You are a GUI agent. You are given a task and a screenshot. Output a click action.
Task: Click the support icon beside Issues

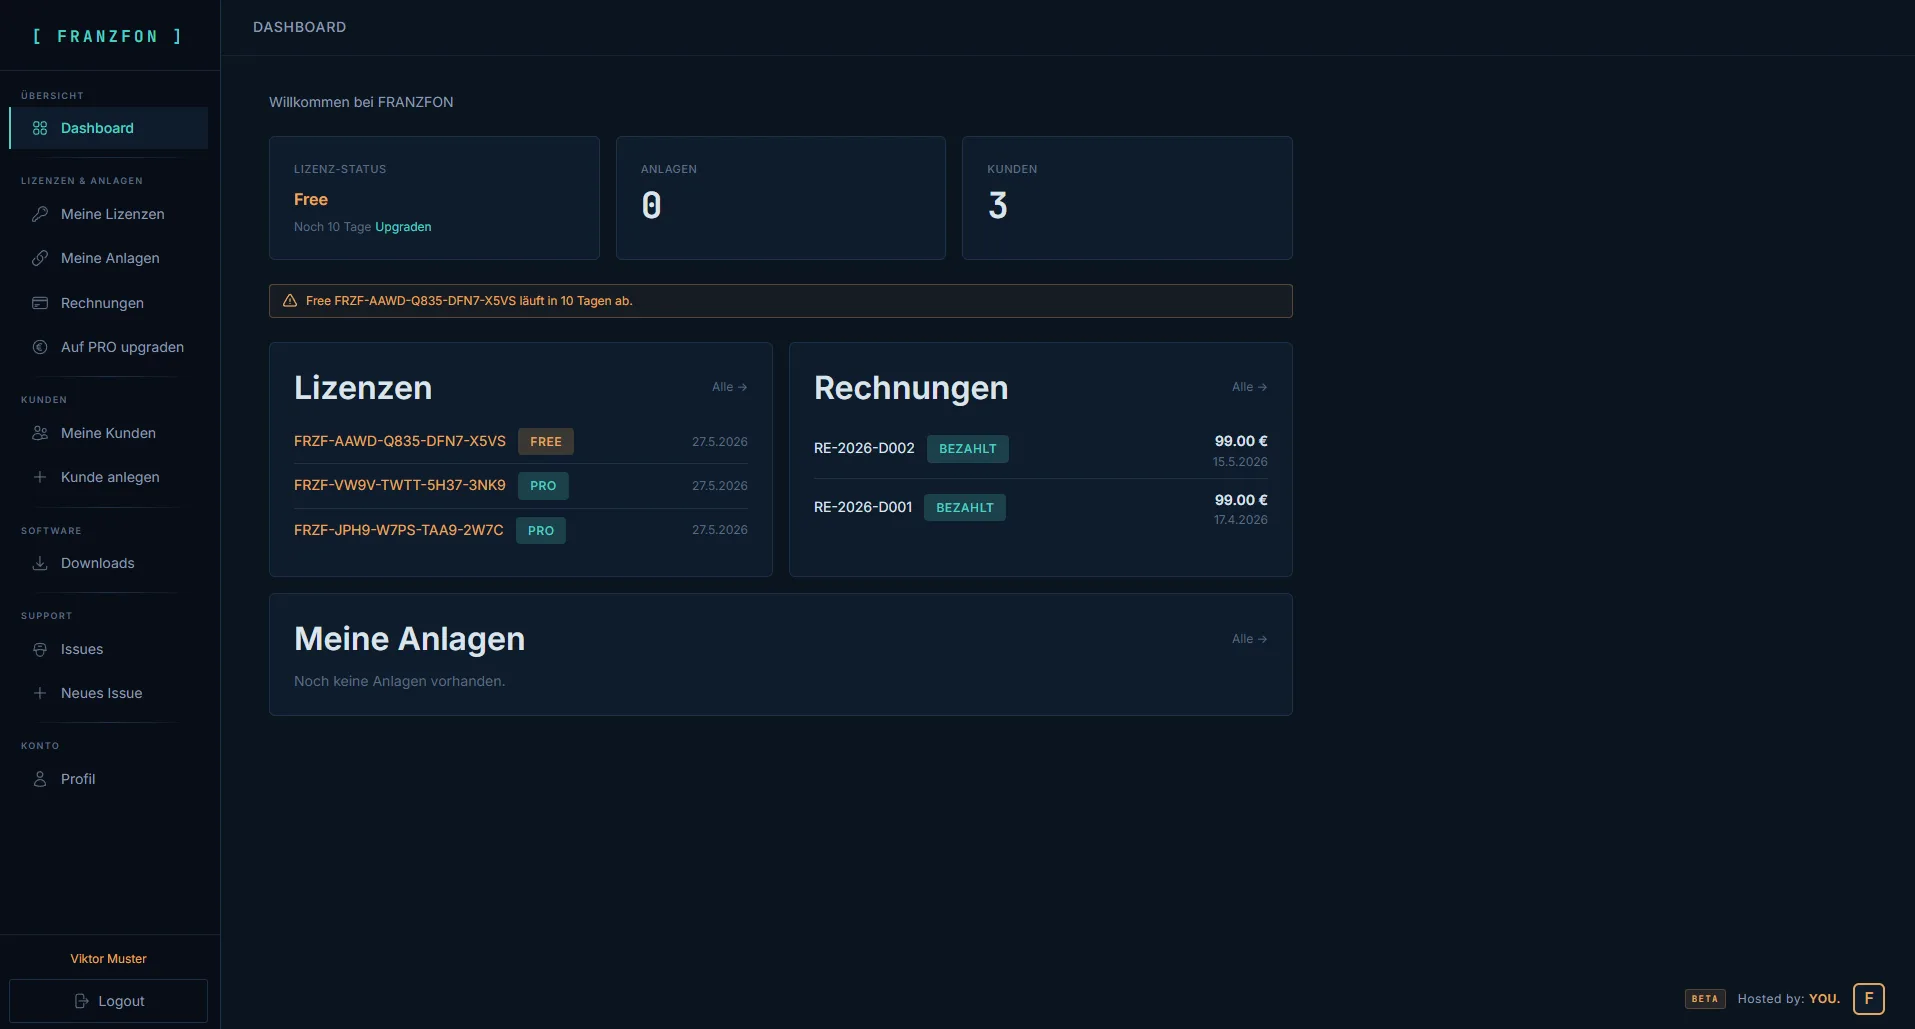pos(40,649)
